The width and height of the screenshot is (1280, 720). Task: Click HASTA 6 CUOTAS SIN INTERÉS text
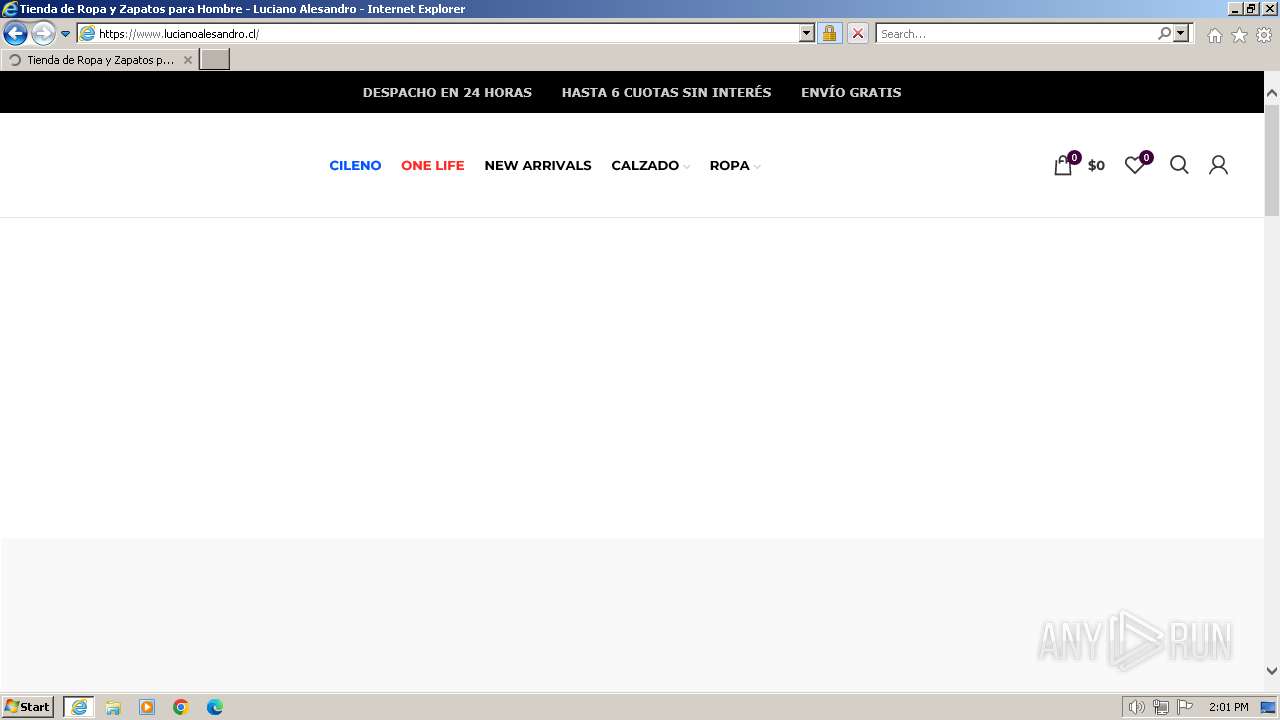tap(666, 92)
